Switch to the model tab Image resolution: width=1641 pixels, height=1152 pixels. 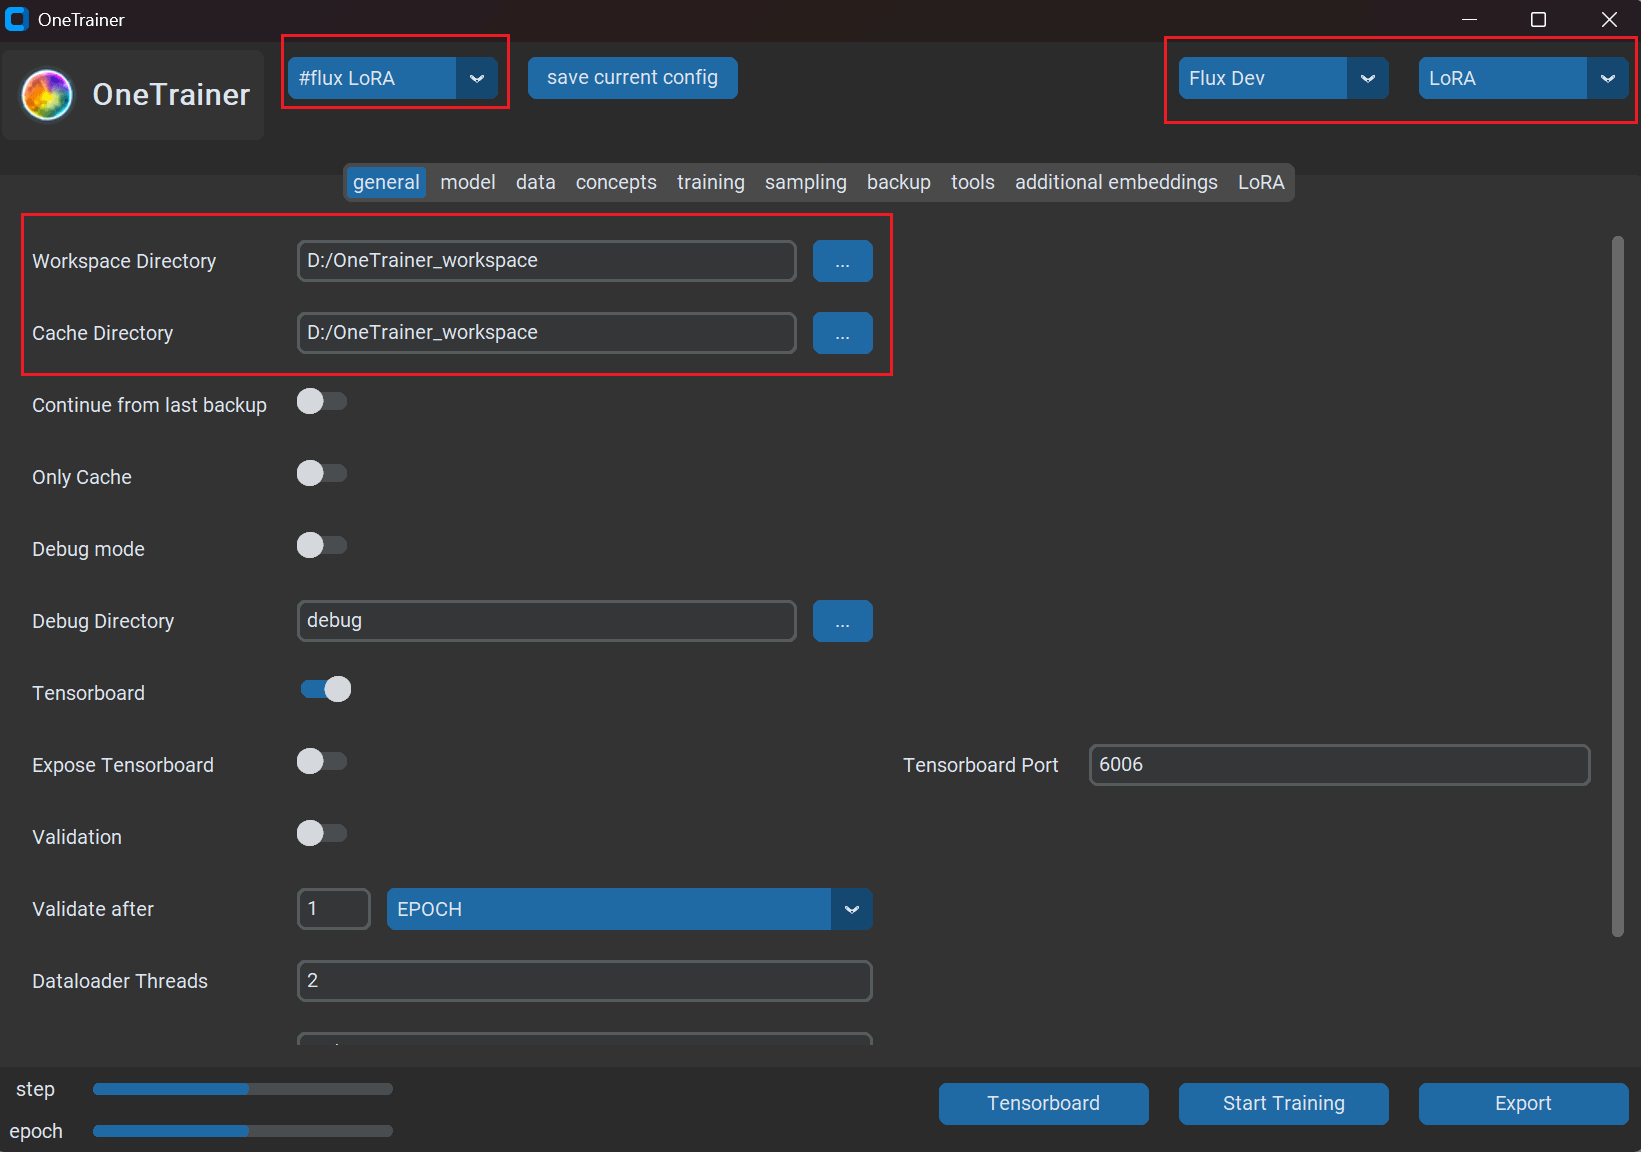468,182
